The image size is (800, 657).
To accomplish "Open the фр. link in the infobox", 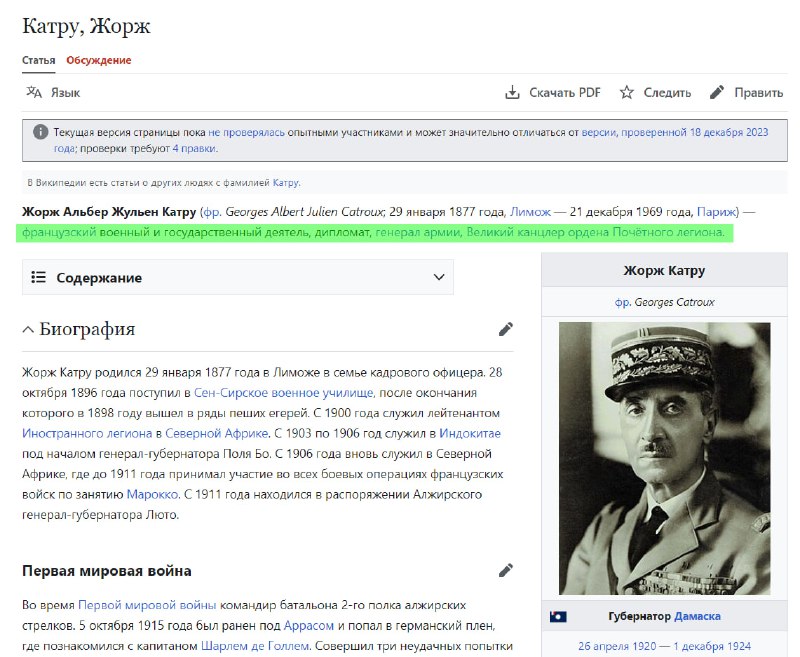I will point(622,302).
